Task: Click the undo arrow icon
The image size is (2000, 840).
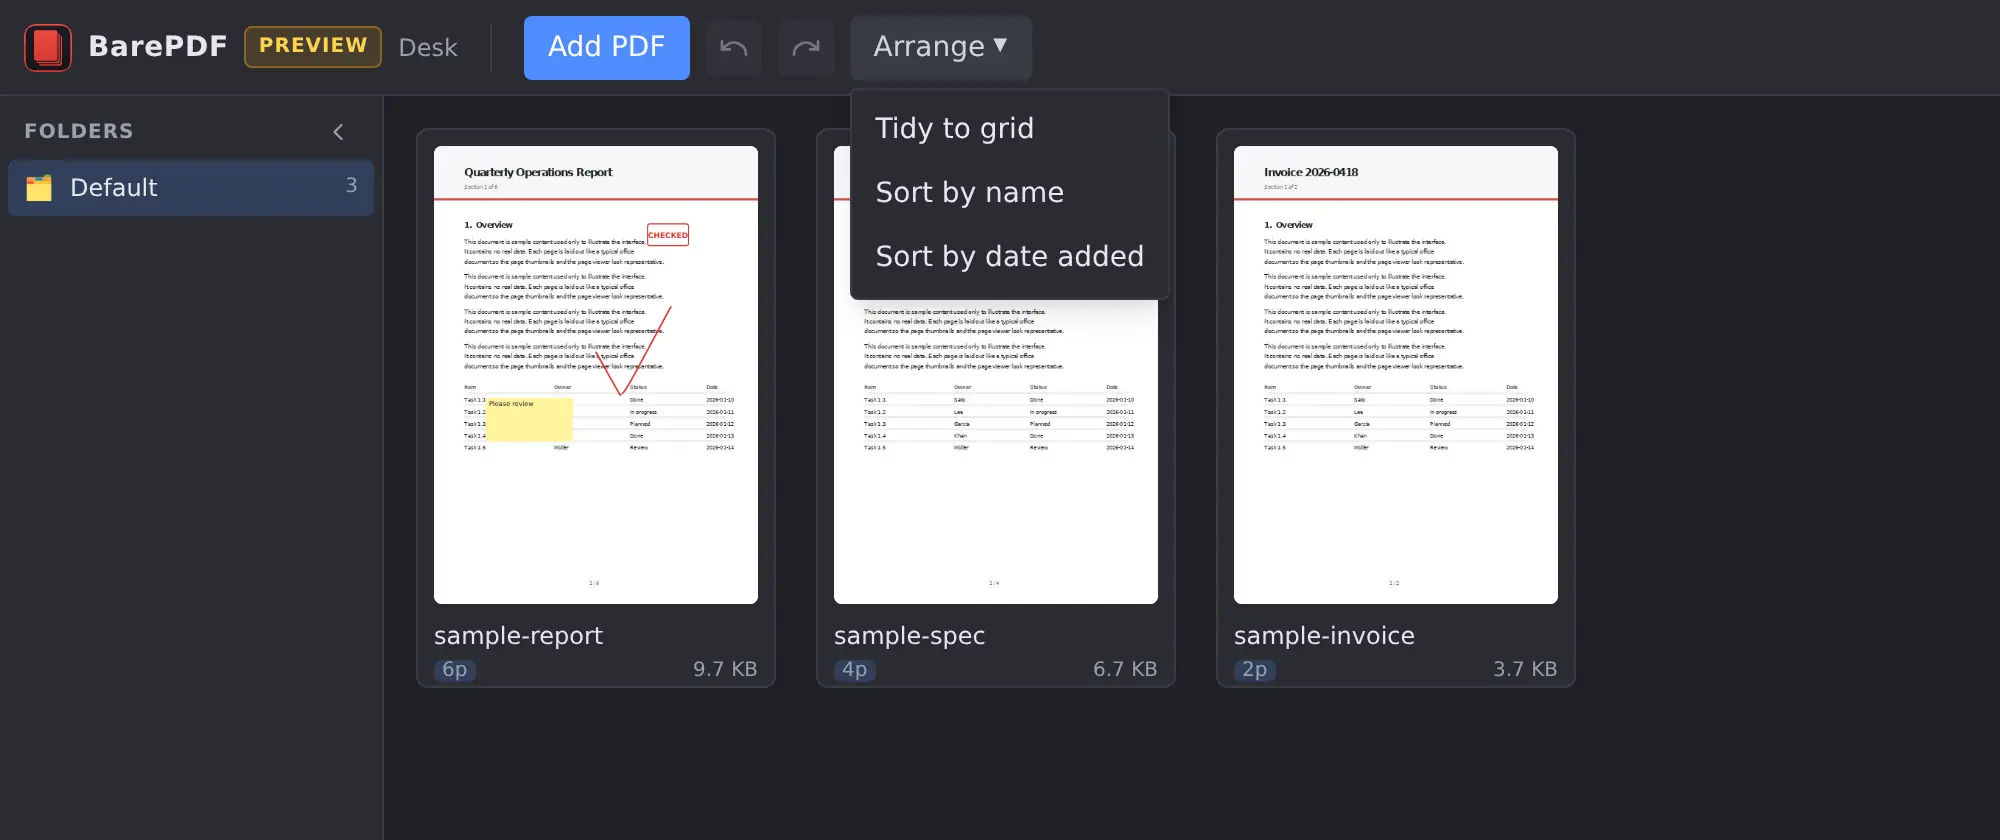Action: click(x=734, y=48)
